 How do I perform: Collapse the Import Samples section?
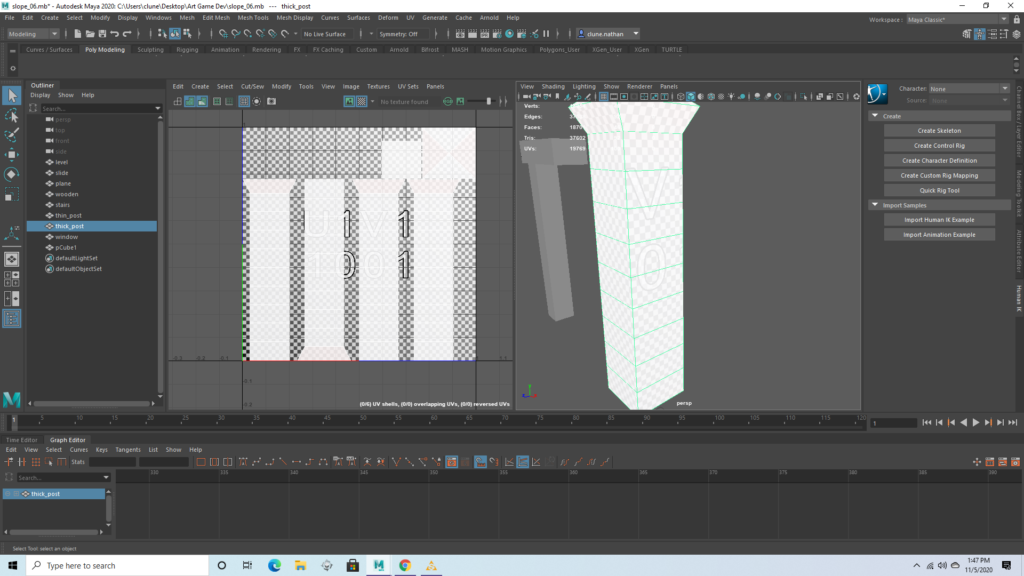point(875,205)
